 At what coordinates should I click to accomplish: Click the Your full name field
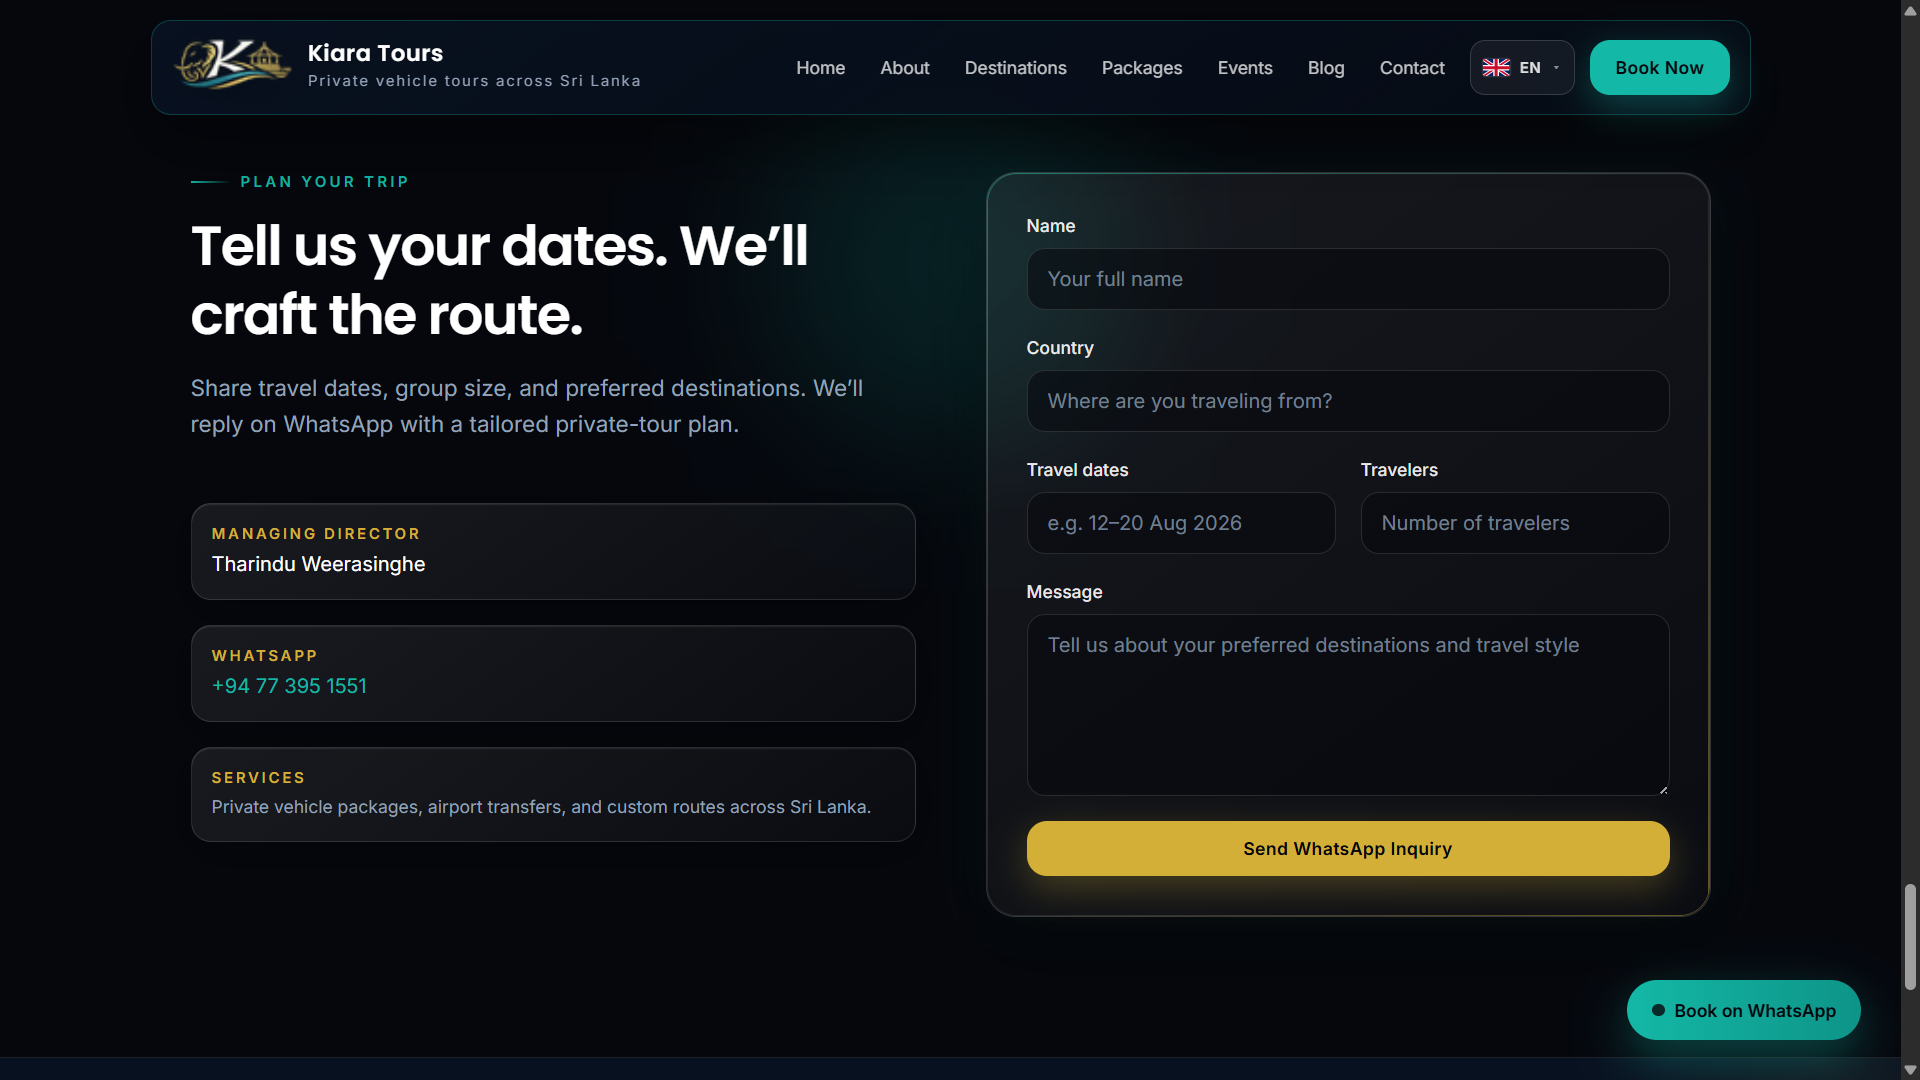1347,279
